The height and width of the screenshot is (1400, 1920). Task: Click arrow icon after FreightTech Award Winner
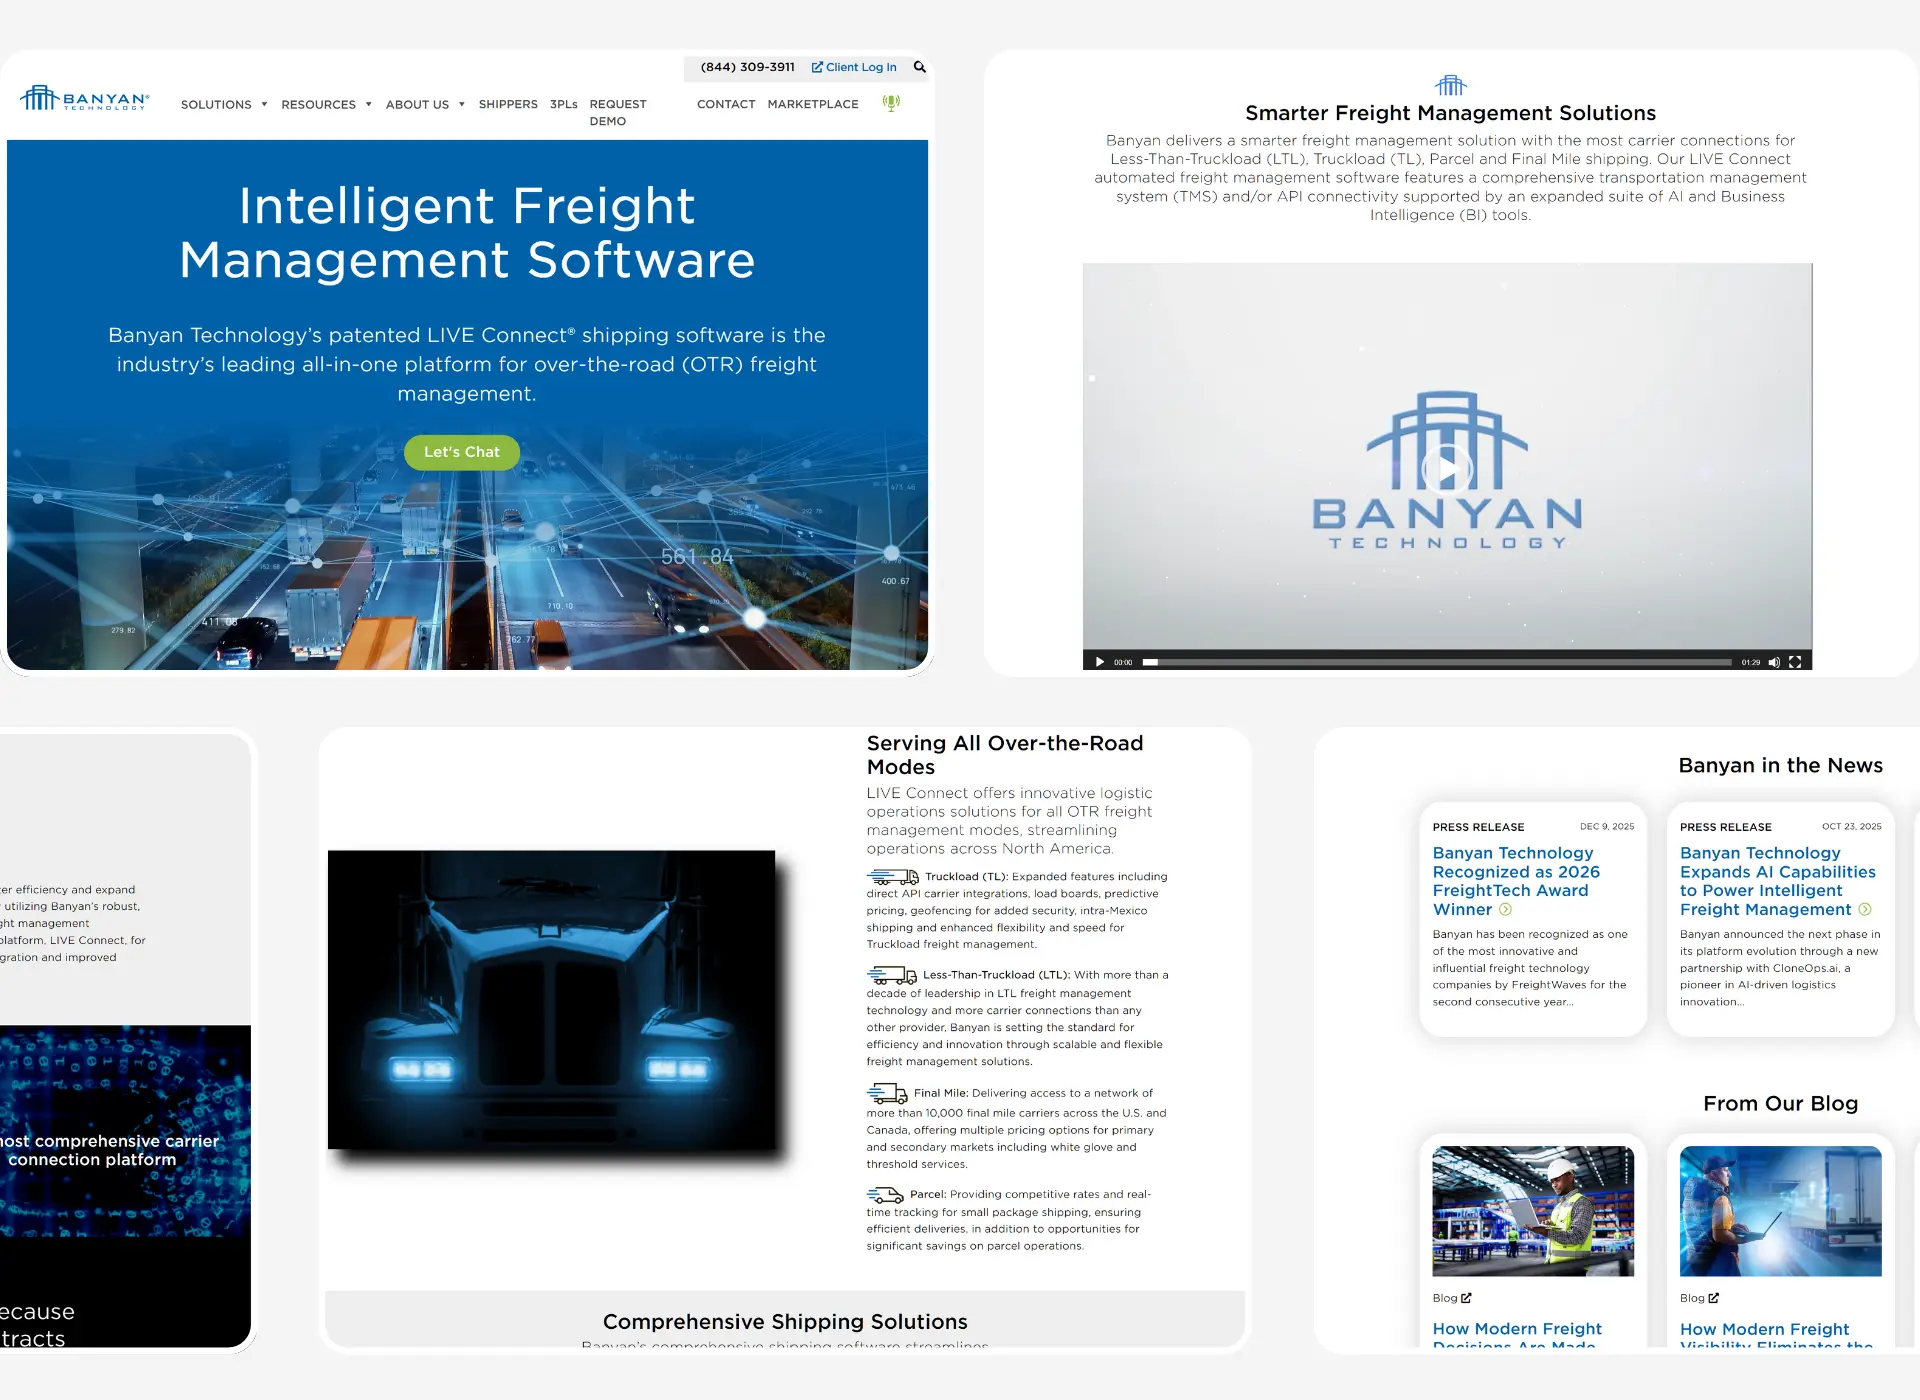pos(1505,910)
